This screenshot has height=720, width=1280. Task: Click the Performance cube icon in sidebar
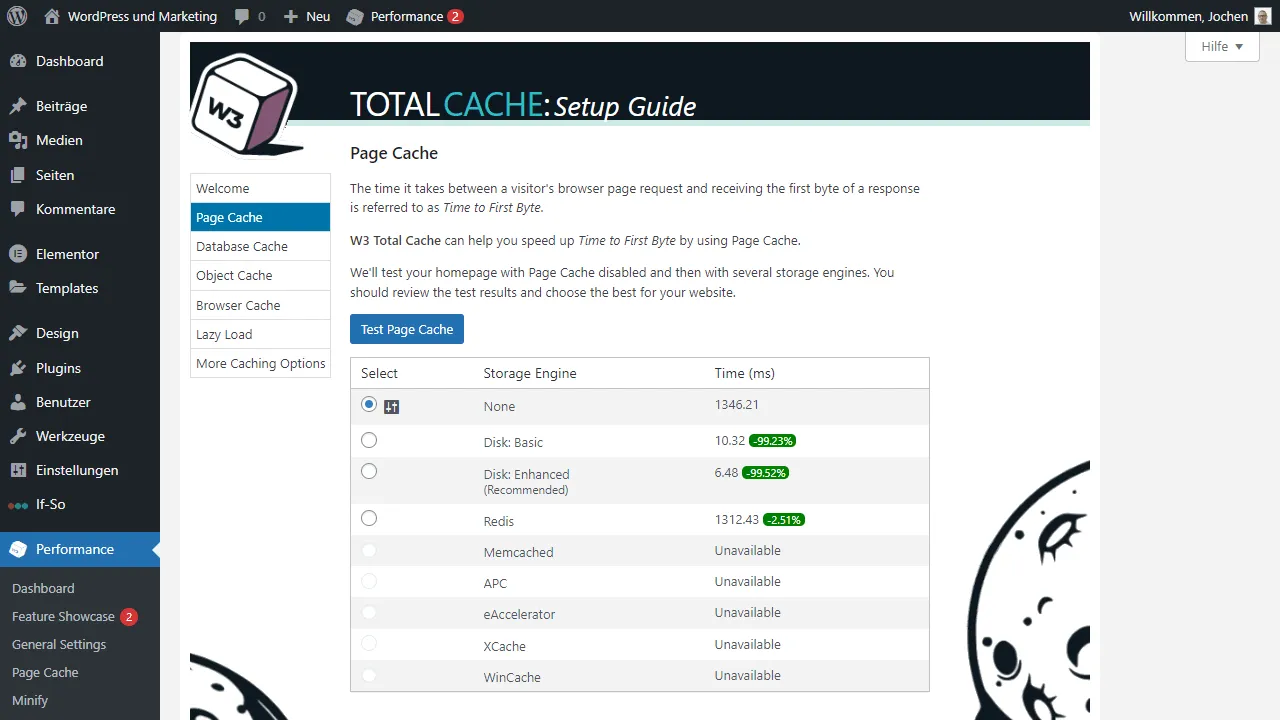coord(18,549)
